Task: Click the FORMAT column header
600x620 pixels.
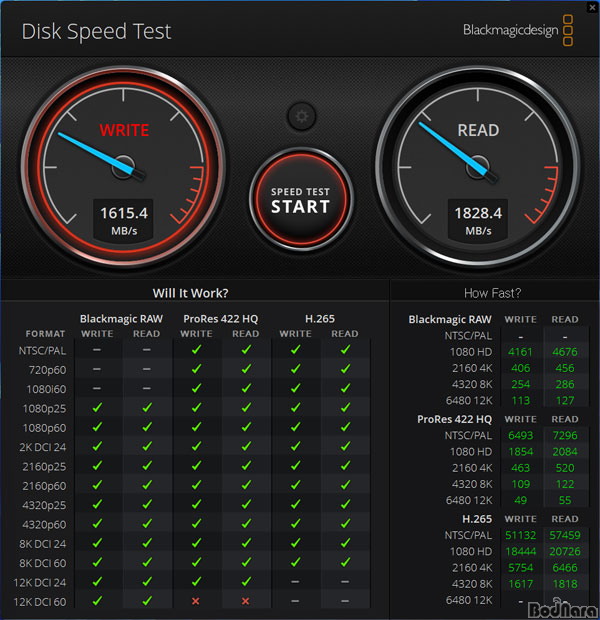Action: pyautogui.click(x=45, y=334)
